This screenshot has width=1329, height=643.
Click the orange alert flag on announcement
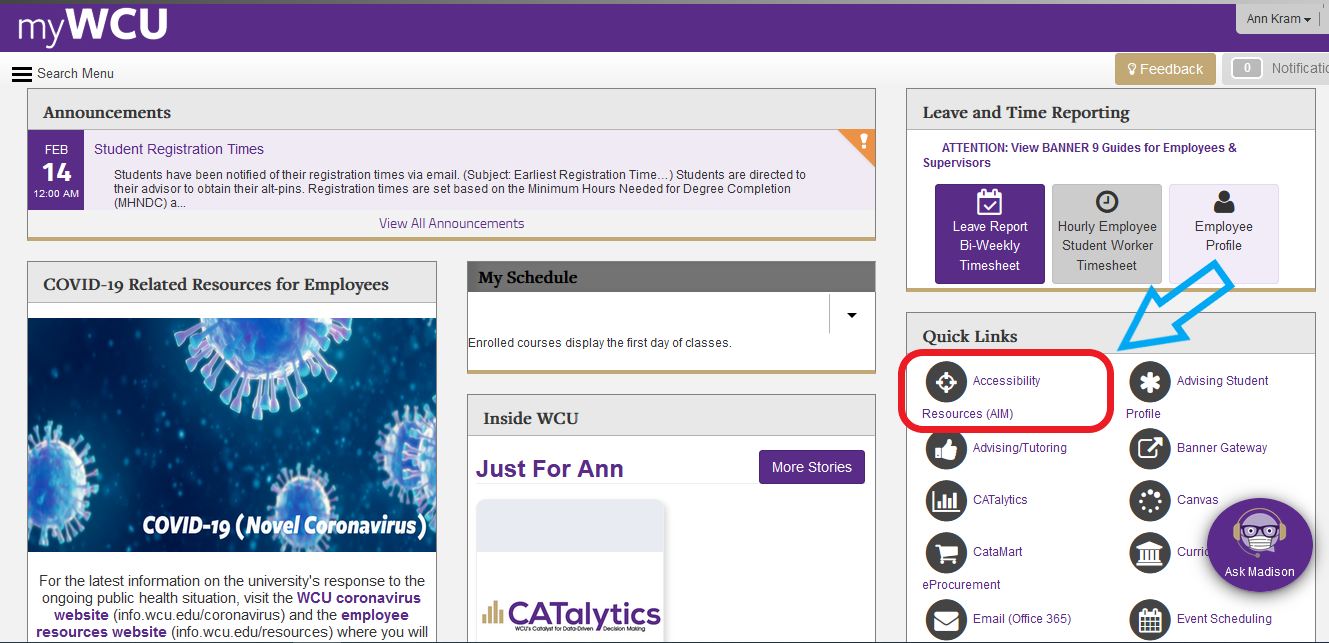point(862,143)
